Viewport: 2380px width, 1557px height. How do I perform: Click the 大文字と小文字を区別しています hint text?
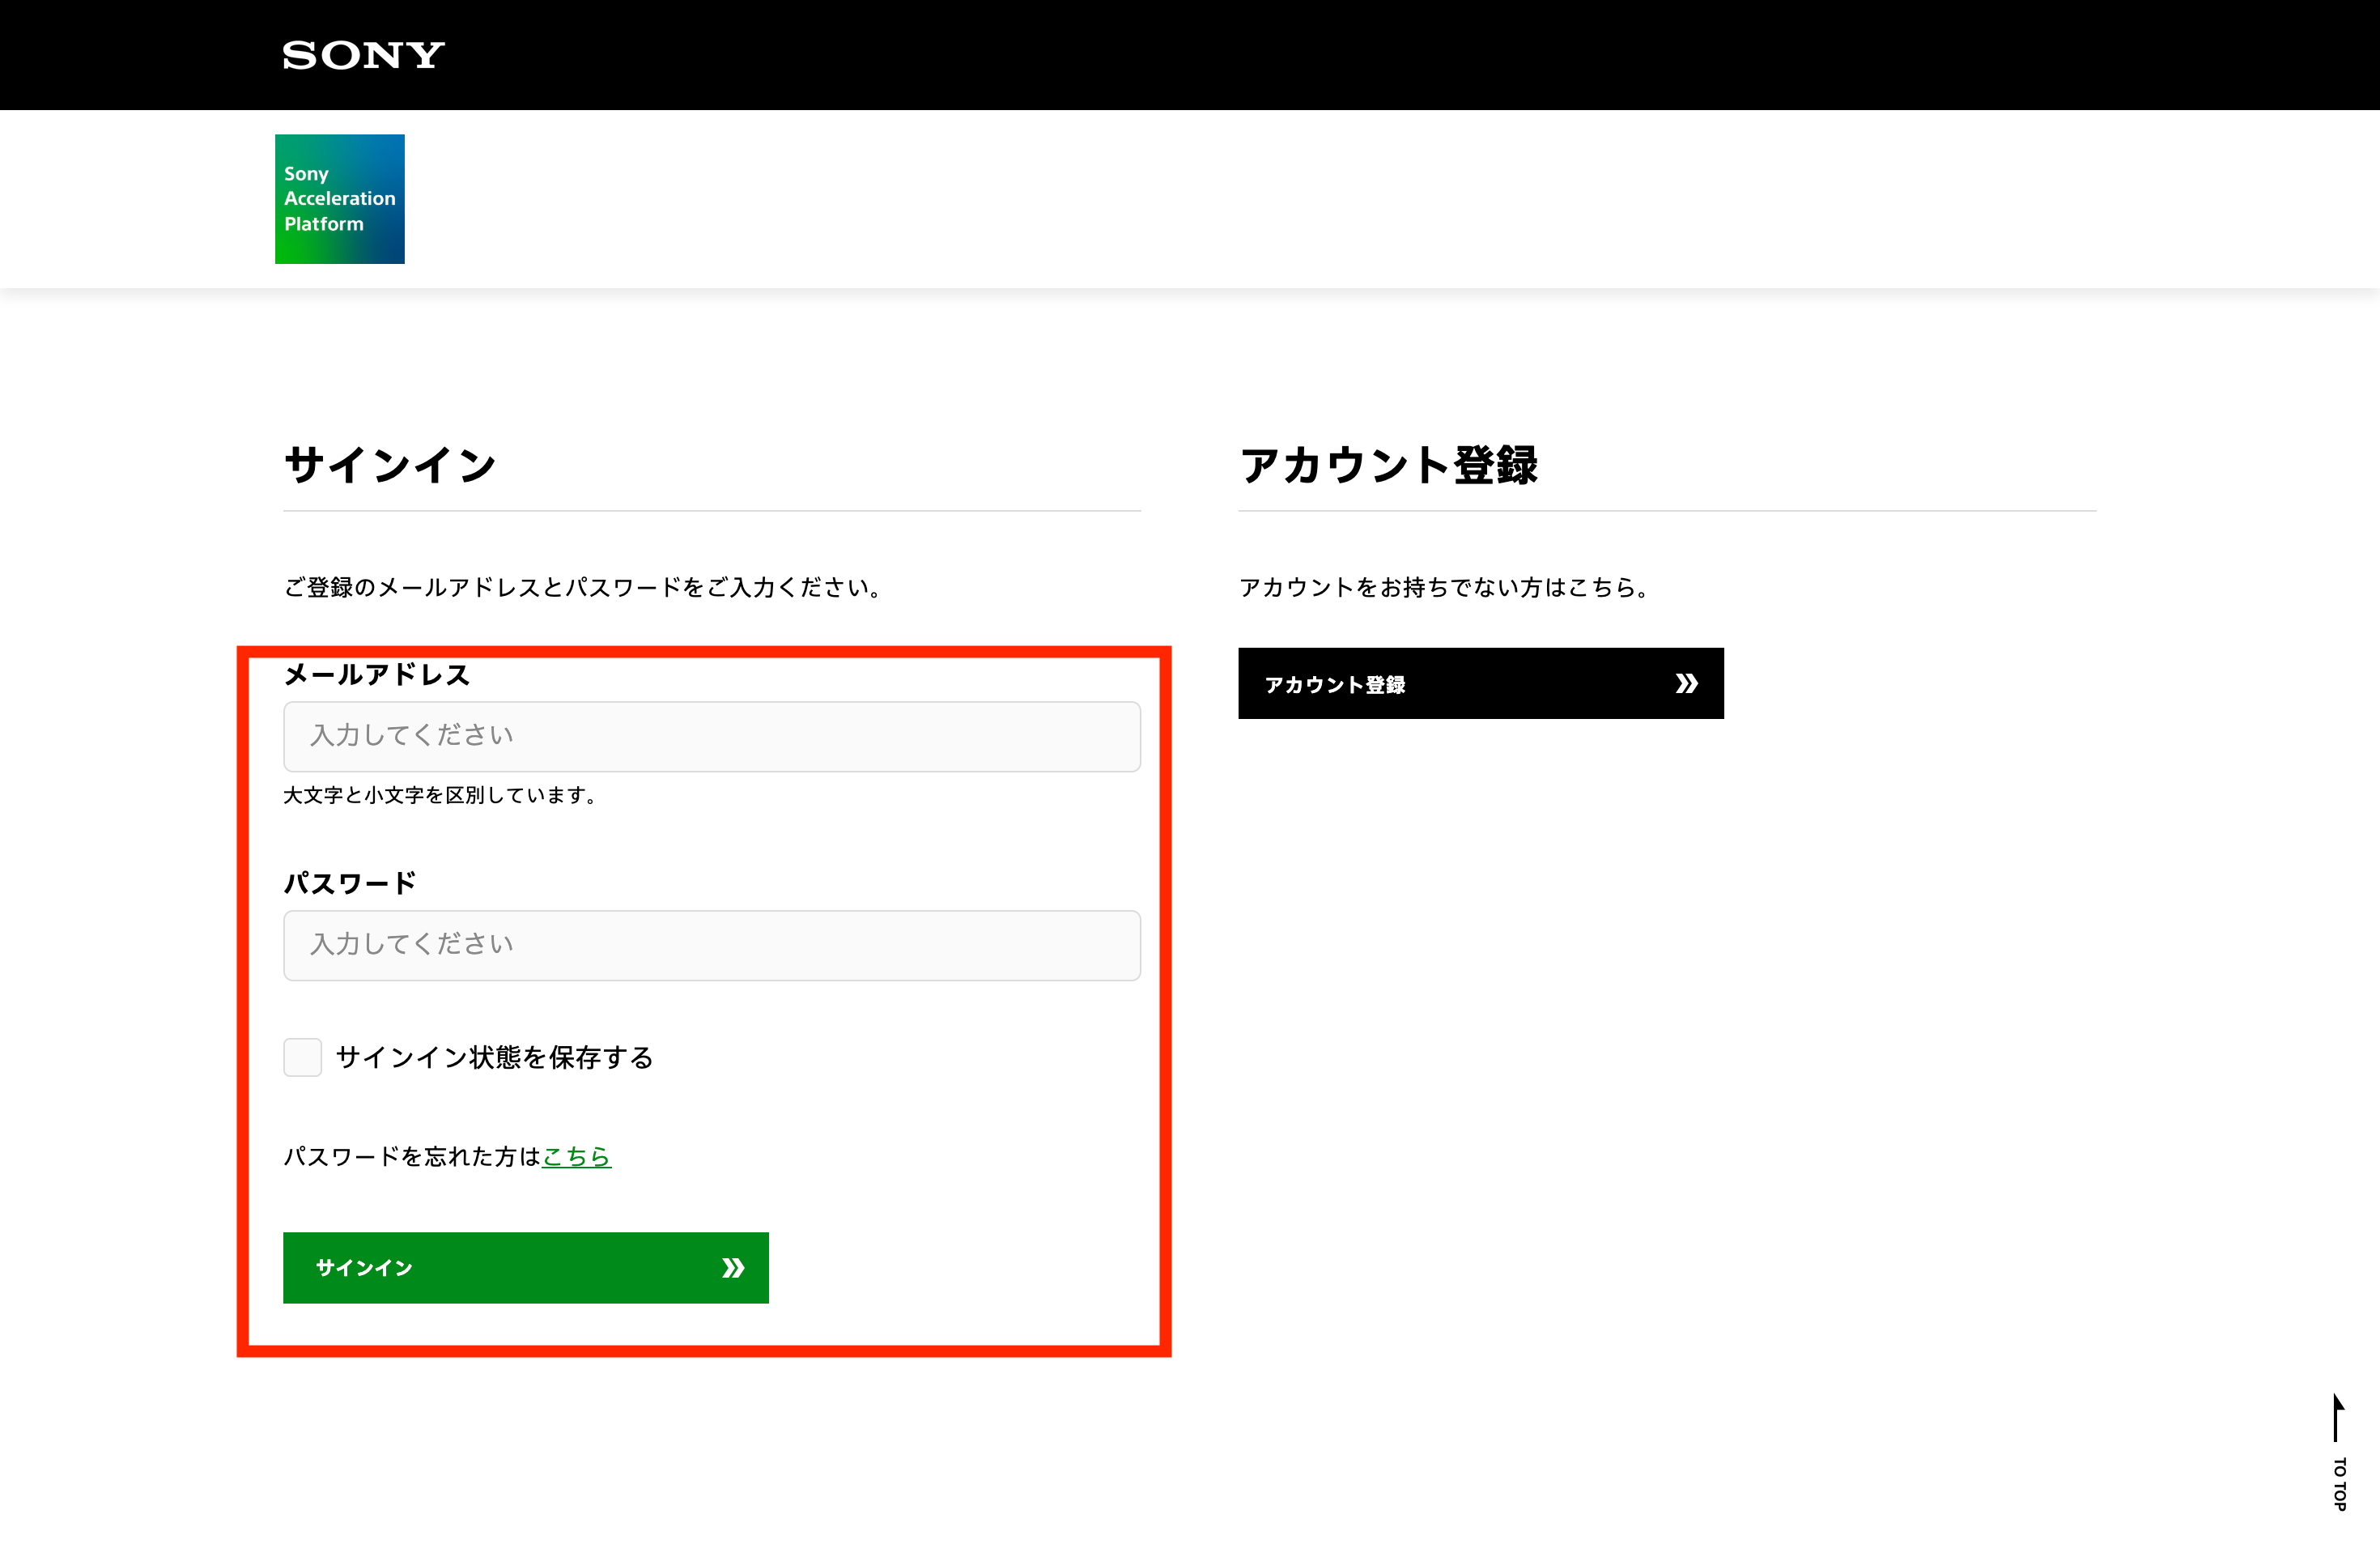coord(440,795)
